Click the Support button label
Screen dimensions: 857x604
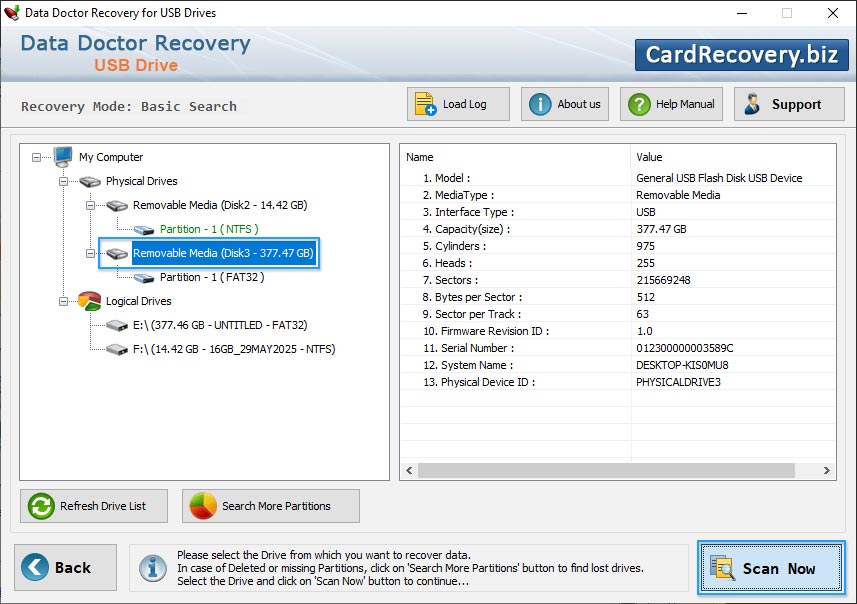click(796, 104)
